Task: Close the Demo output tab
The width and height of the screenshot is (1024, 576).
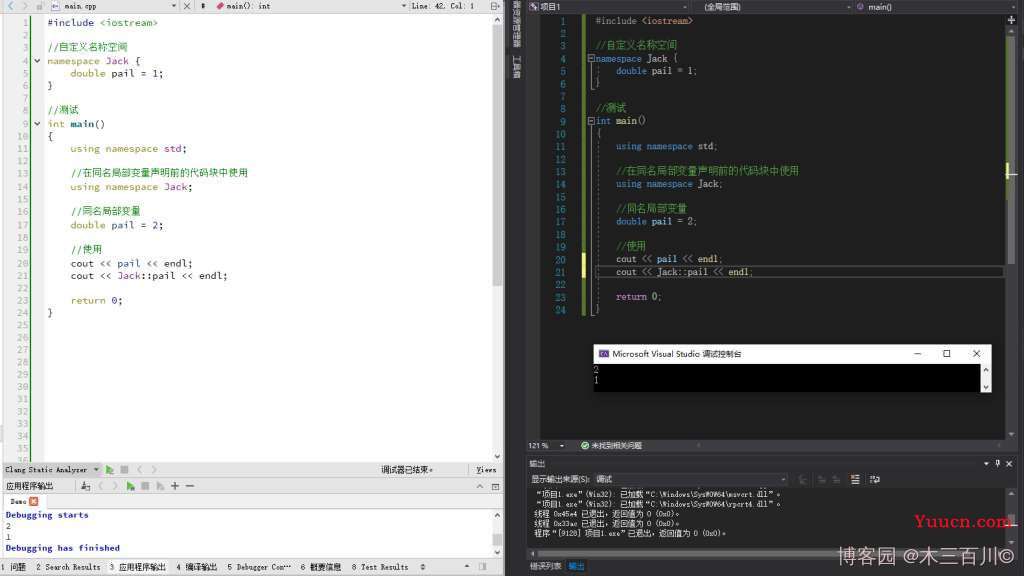Action: [33, 501]
